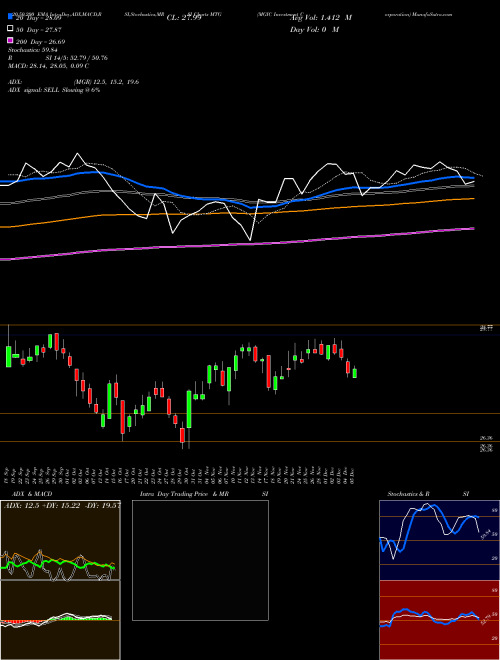The height and width of the screenshot is (660, 500).
Task: Click the 'ADX signal: SELL' text line
Action: pyautogui.click(x=54, y=90)
